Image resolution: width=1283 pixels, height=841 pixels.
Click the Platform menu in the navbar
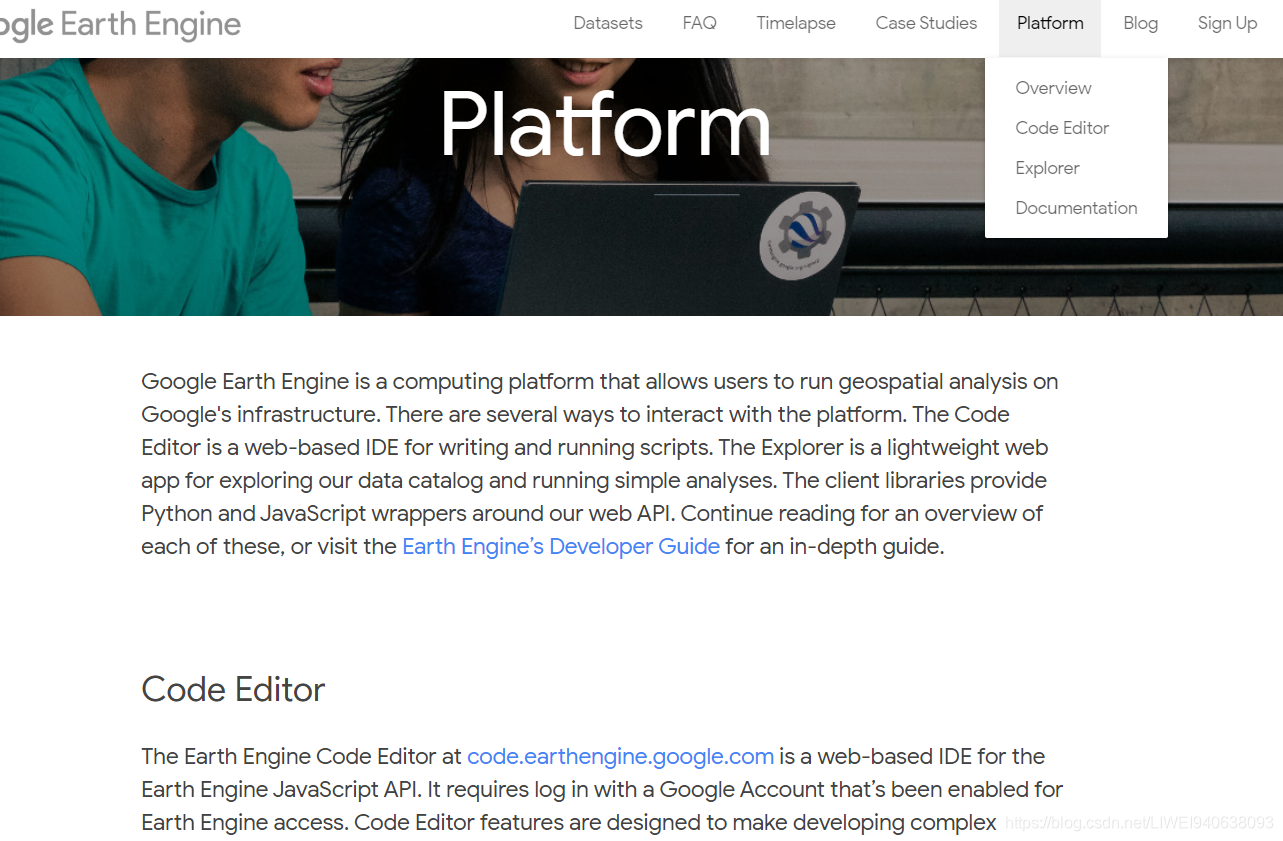tap(1050, 23)
